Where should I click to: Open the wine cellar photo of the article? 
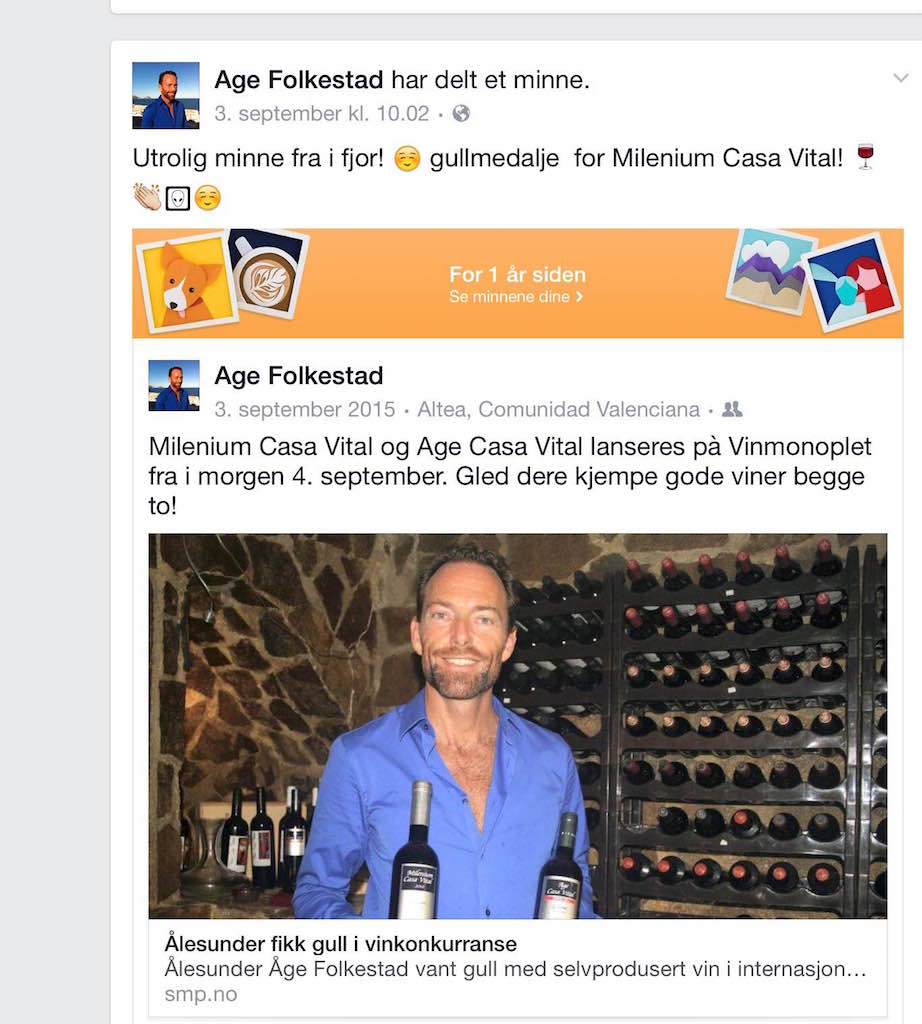point(517,726)
